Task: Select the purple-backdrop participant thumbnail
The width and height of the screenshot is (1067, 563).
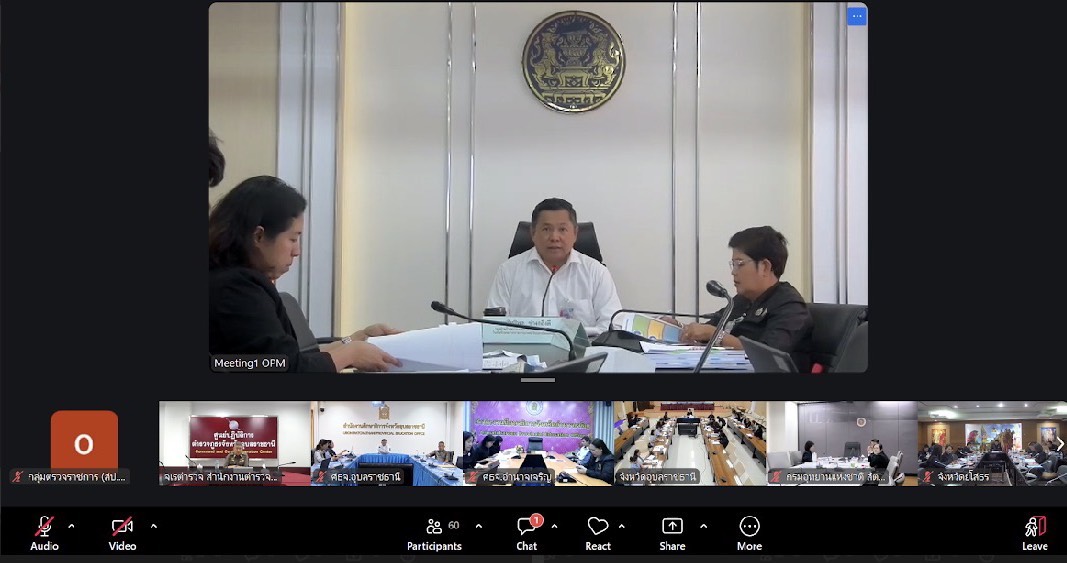Action: coord(538,443)
